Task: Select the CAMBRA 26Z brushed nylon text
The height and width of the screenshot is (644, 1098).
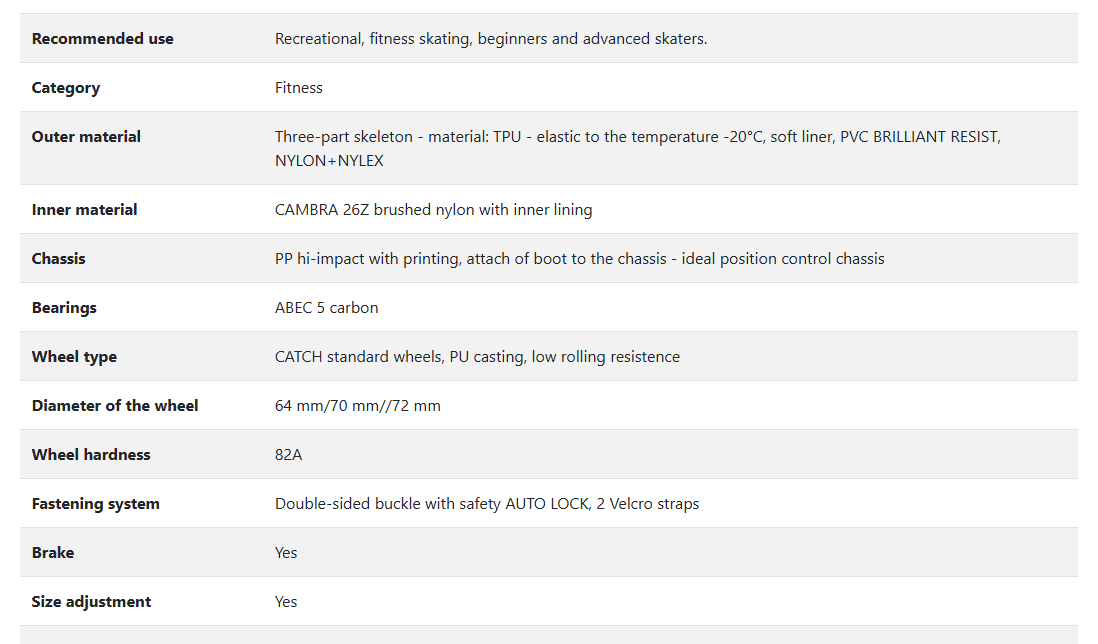Action: click(433, 210)
